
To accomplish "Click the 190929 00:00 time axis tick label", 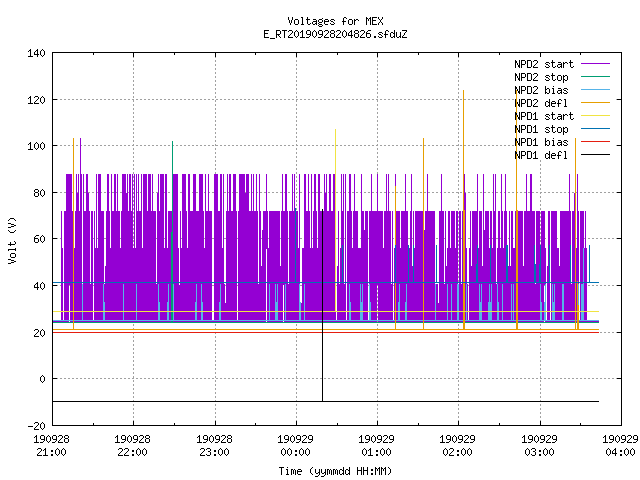I will pos(295,446).
